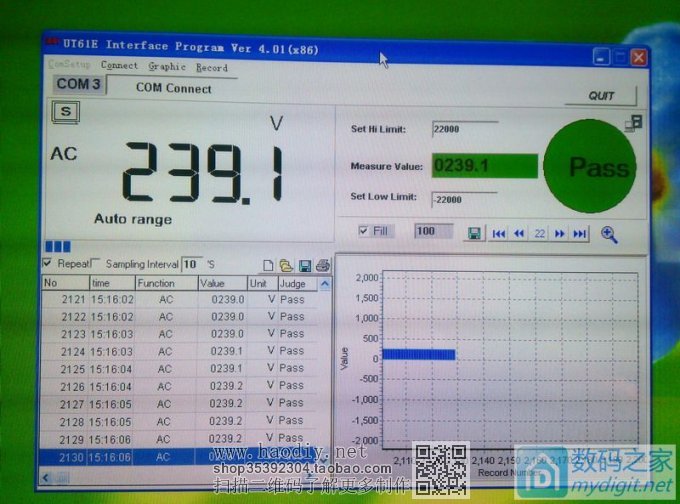This screenshot has width=680, height=504.
Task: Save the graph using the green disk icon
Action: (x=474, y=233)
